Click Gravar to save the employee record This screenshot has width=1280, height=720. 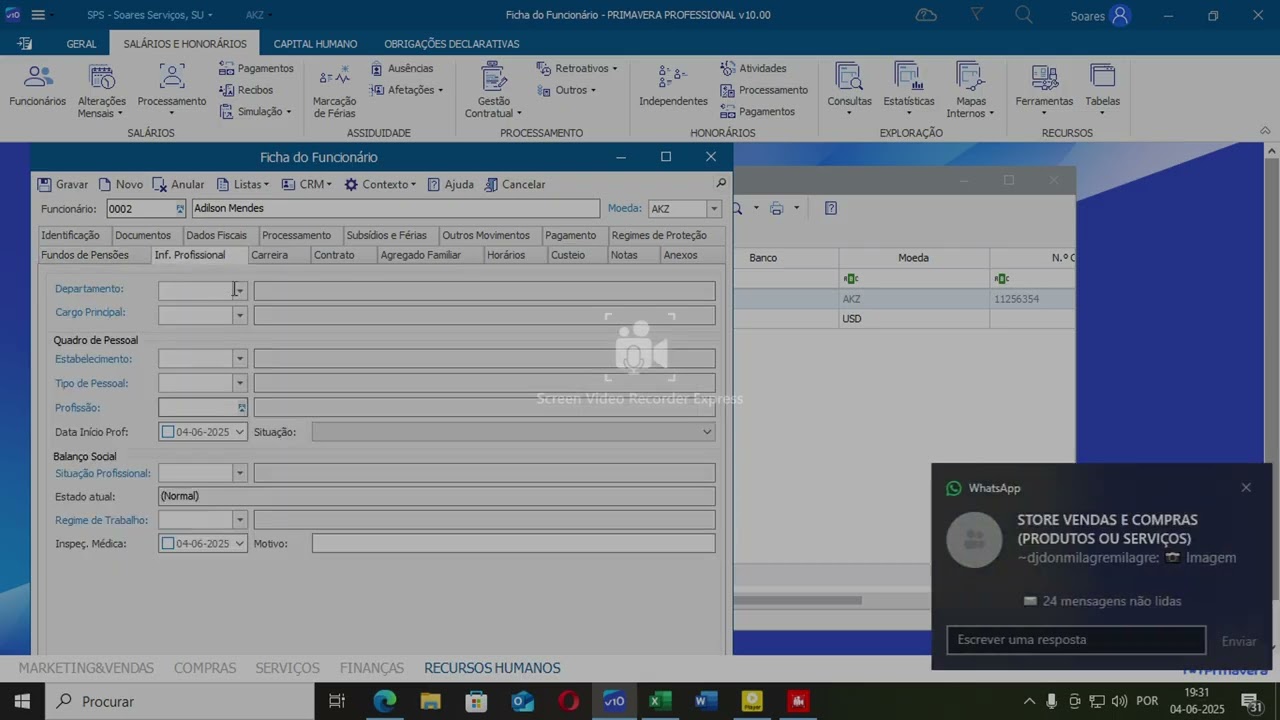click(x=63, y=184)
